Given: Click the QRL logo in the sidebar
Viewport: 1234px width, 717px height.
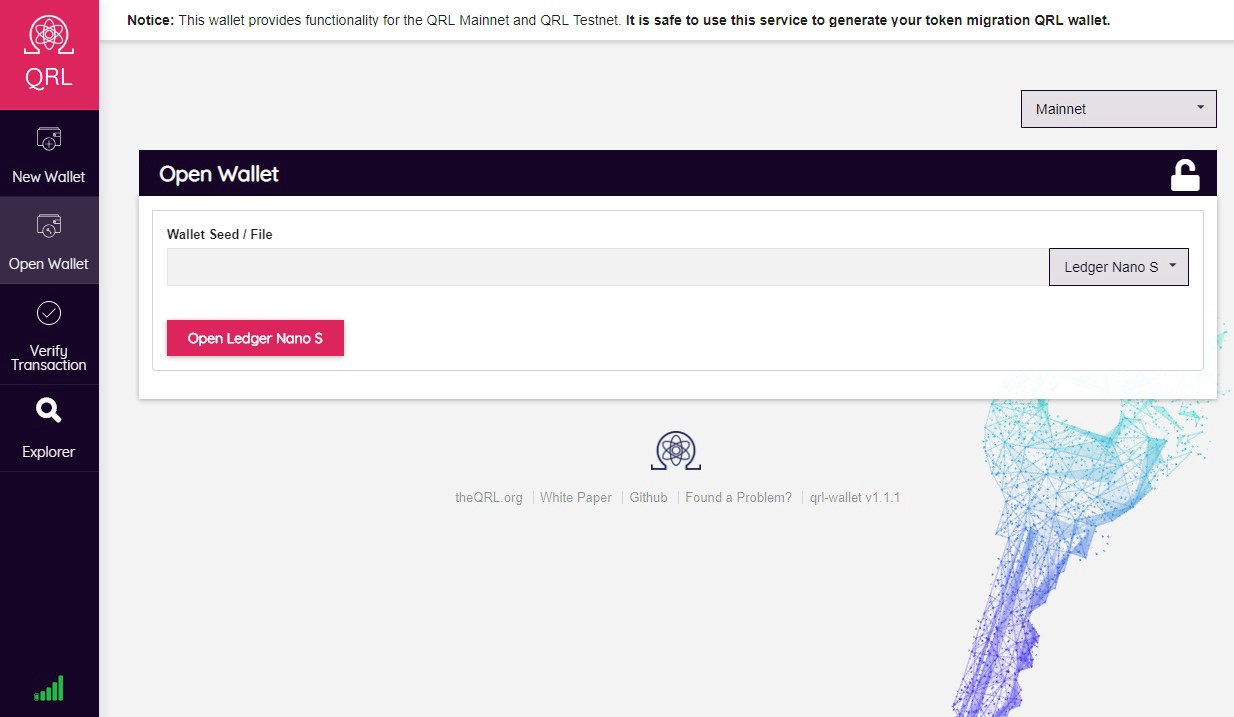Looking at the screenshot, I should 49,54.
